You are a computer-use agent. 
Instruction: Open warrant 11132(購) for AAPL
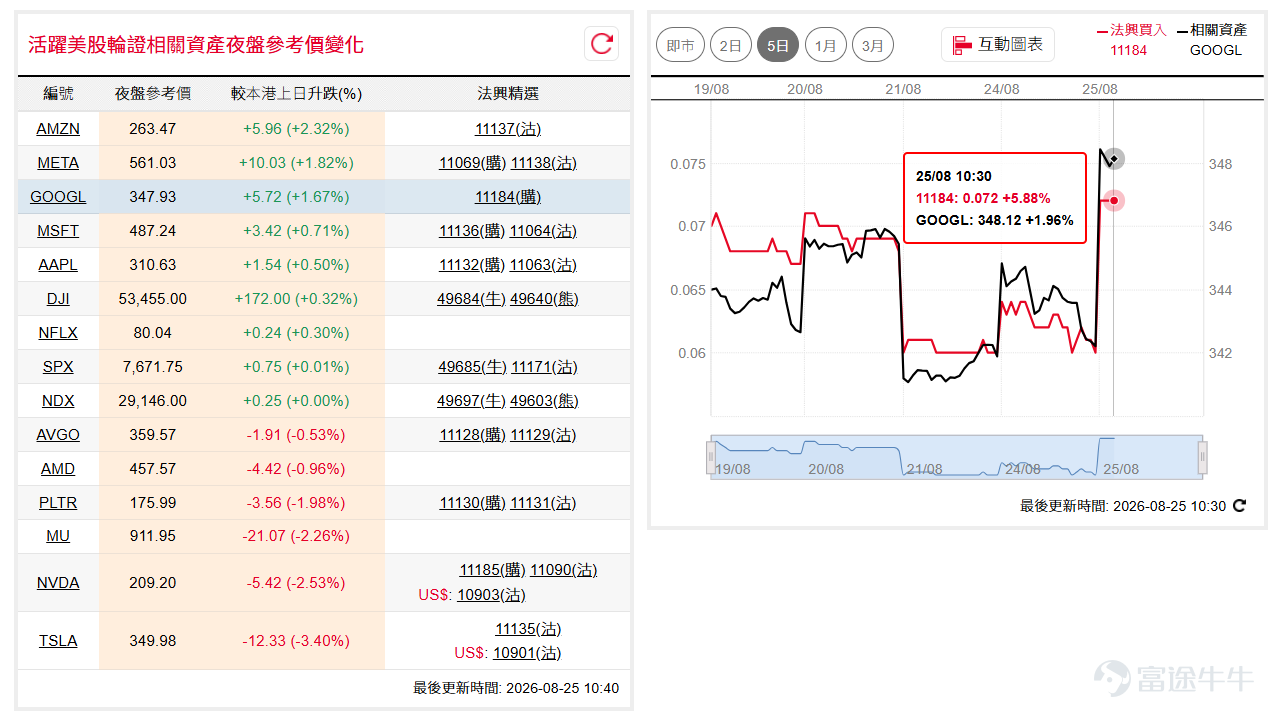click(x=472, y=265)
